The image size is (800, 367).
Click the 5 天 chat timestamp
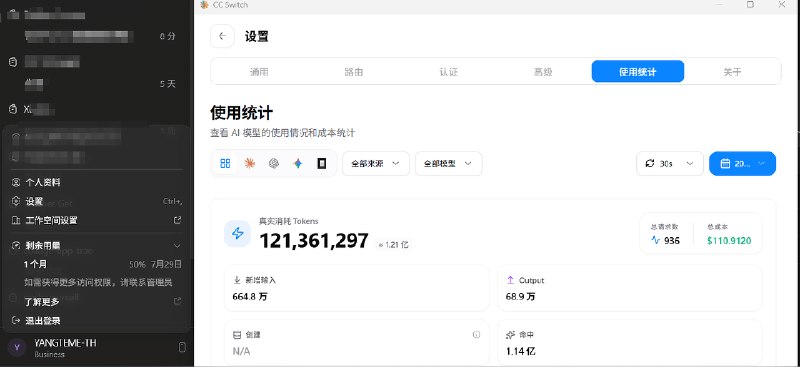(167, 84)
